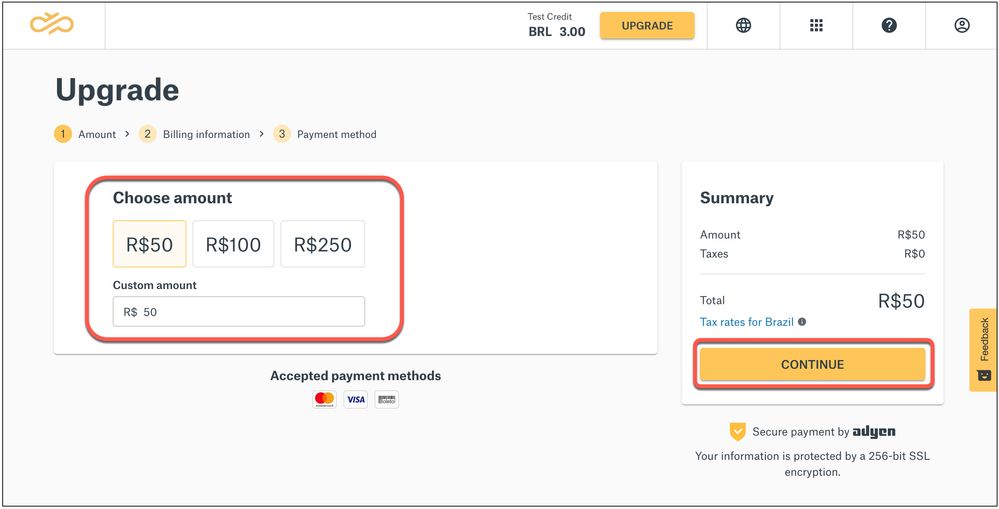
Task: Click the Mastercard payment logo
Action: coord(324,399)
